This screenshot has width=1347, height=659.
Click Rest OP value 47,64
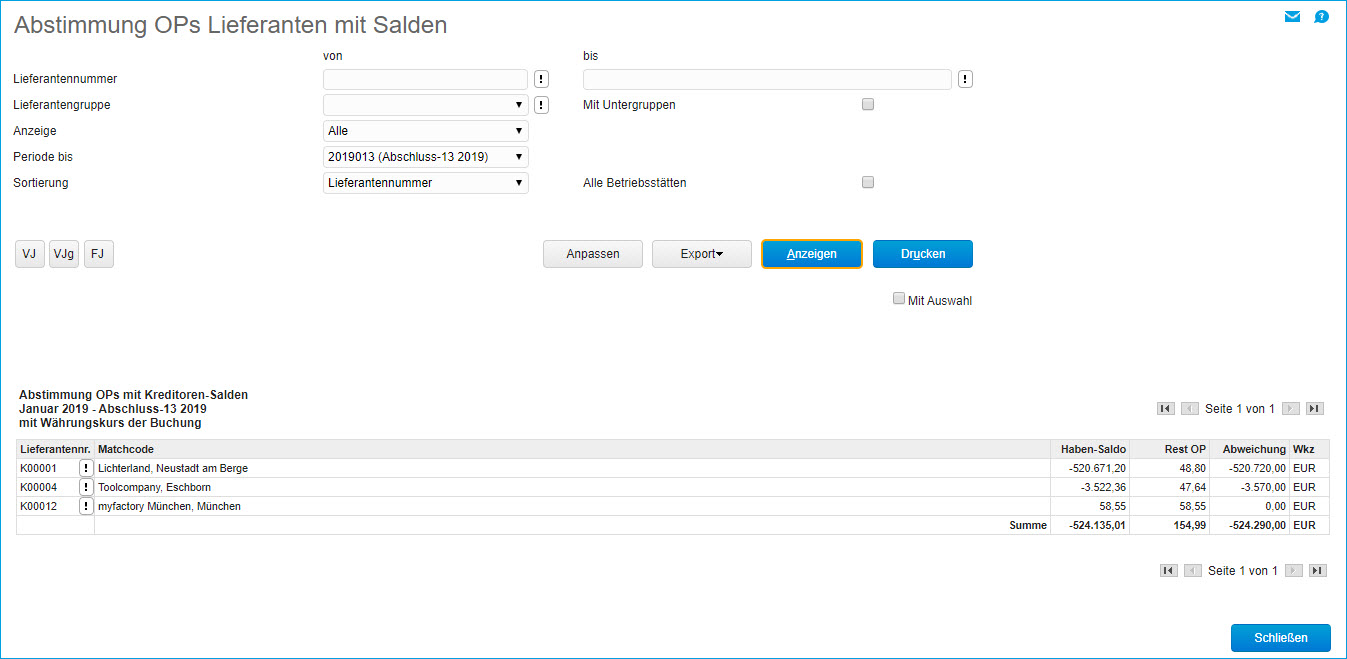pos(1192,487)
